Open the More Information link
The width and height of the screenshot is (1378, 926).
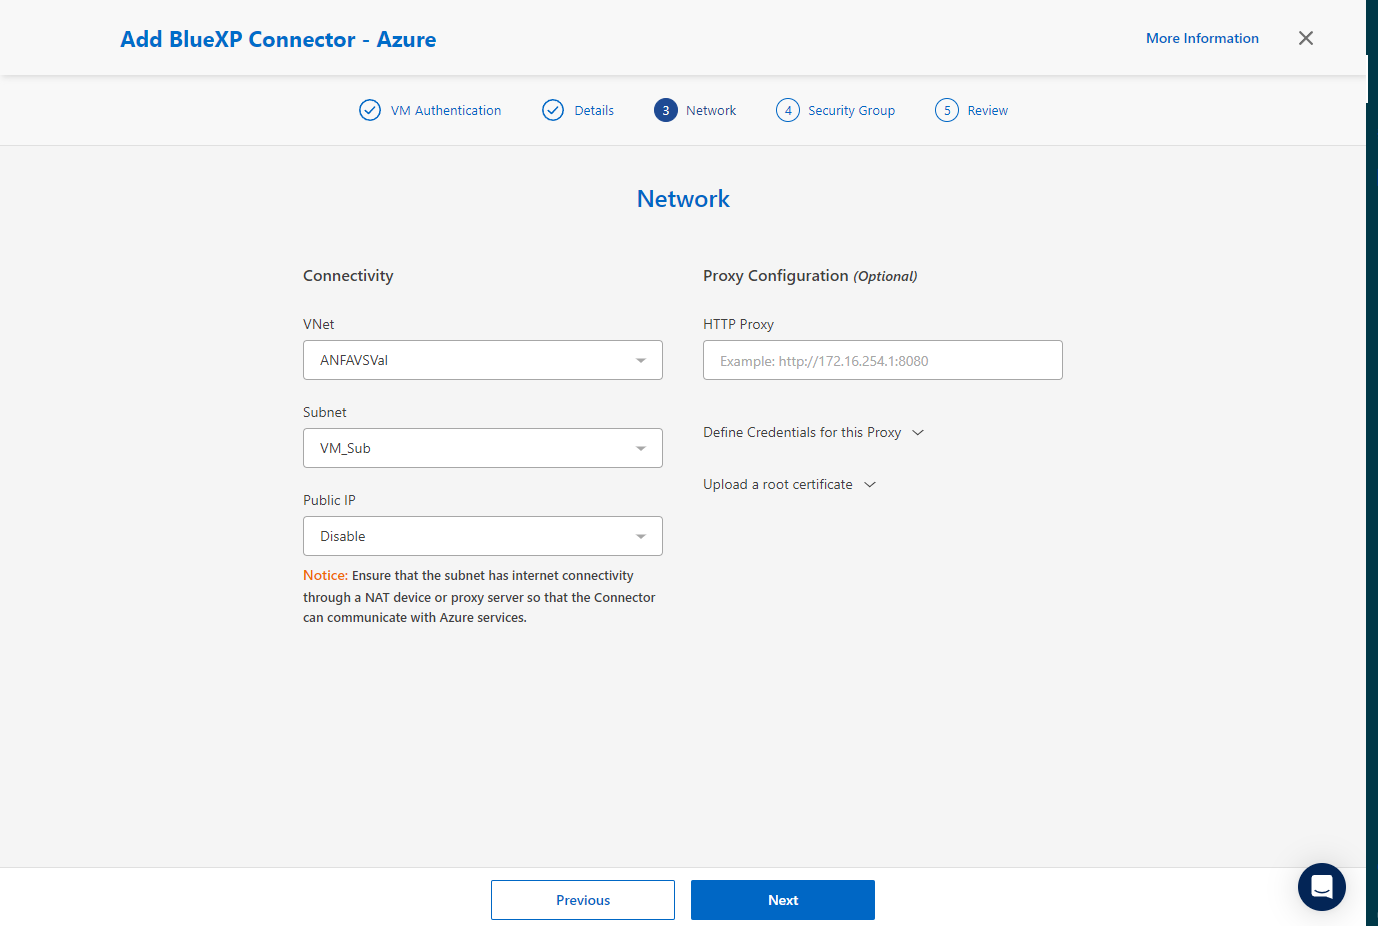[x=1202, y=38]
